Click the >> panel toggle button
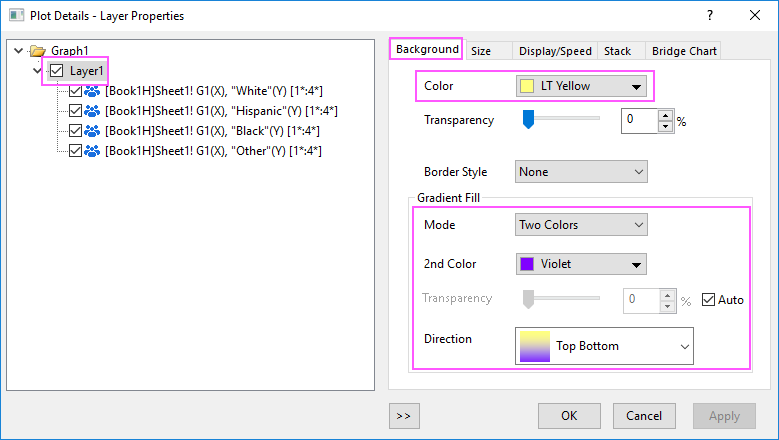 (x=404, y=416)
